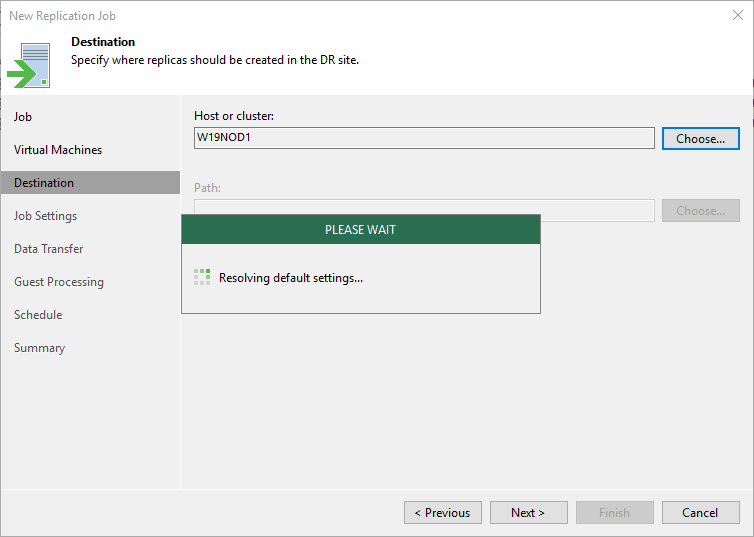
Task: Switch to the Data Transfer step
Action: click(49, 249)
